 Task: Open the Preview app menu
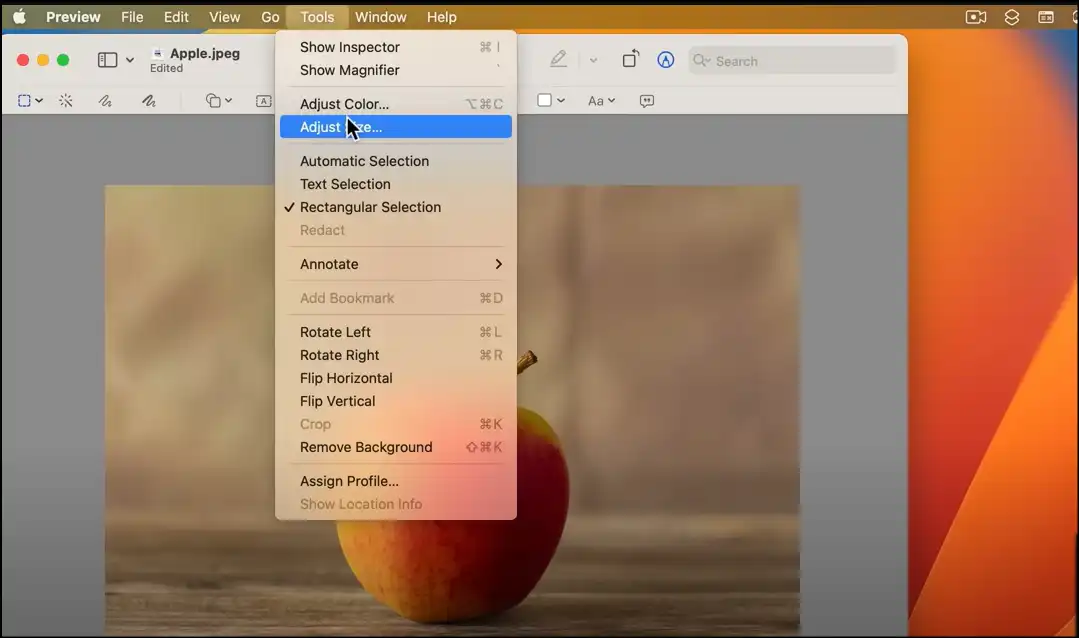pos(73,17)
